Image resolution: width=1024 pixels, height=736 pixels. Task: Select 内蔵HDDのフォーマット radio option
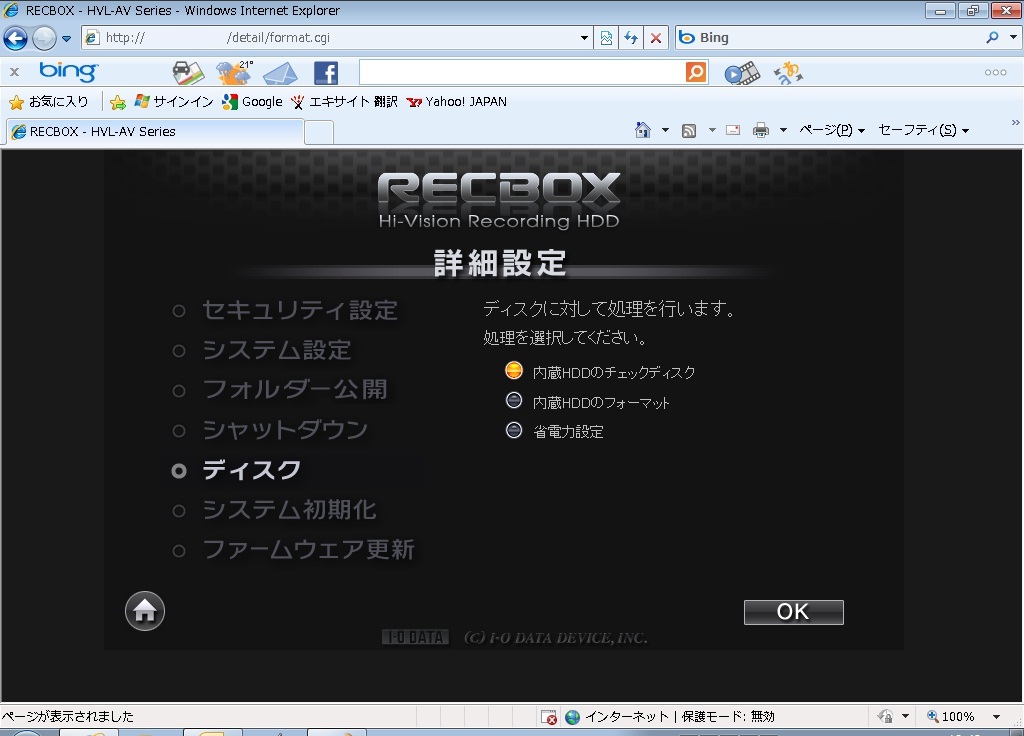[514, 400]
